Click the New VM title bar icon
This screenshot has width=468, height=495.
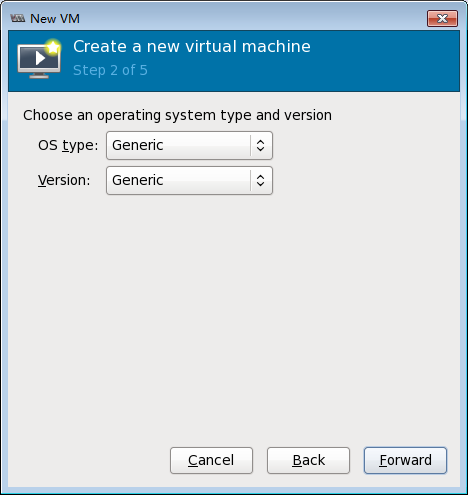pos(18,18)
